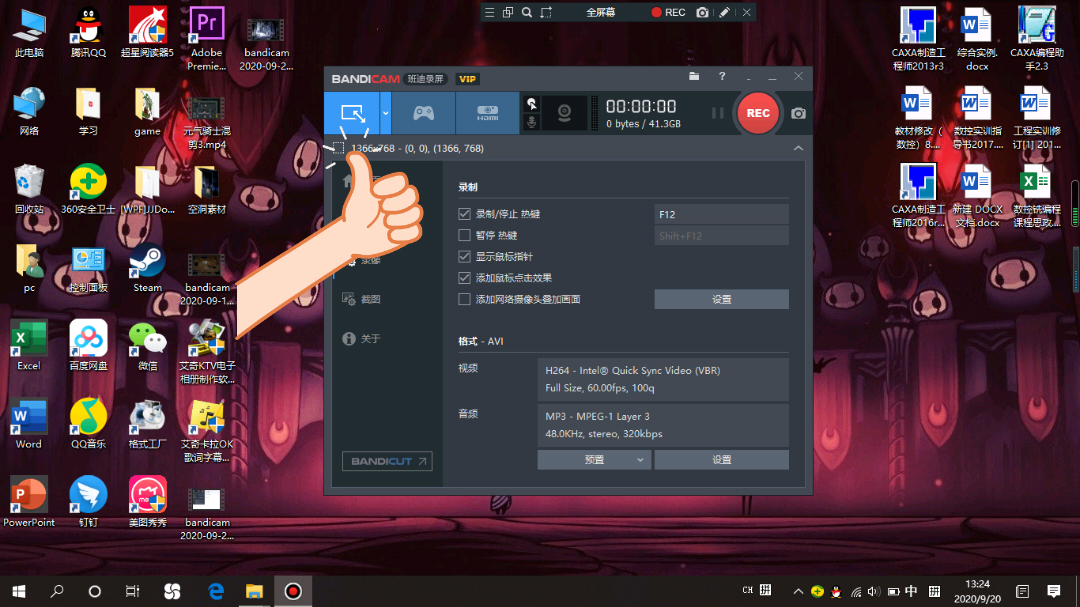The image size is (1080, 607).
Task: Click the H264 video format text
Action: click(633, 371)
